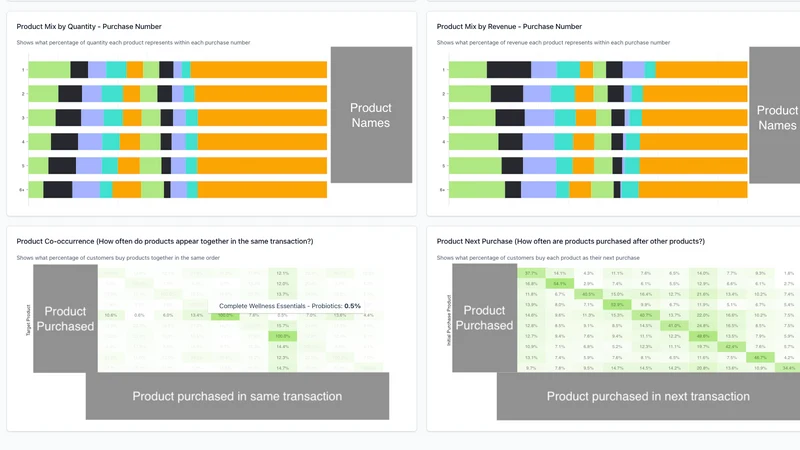Image resolution: width=800 pixels, height=450 pixels.
Task: Click the 'Initial Purchase Product' vertical axis label
Action: [x=449, y=320]
